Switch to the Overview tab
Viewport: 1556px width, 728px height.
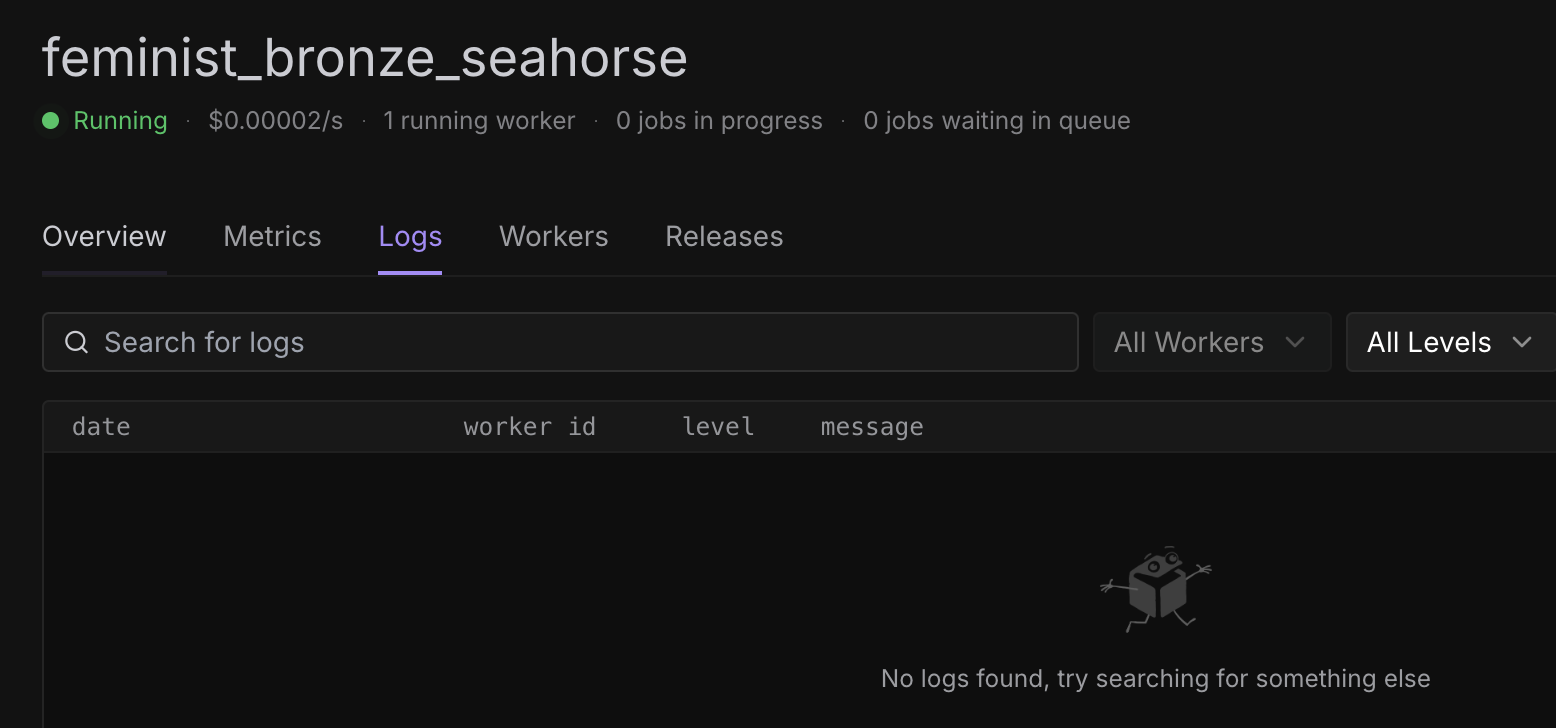(x=104, y=237)
